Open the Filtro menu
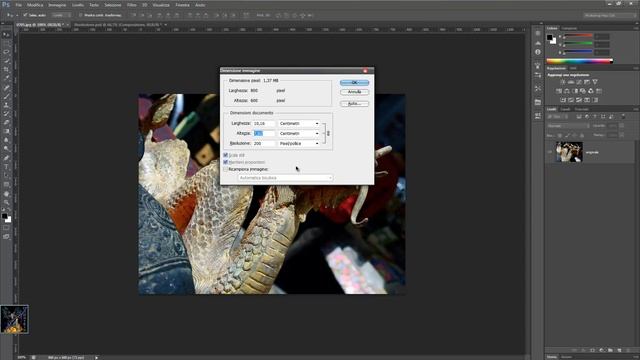 coord(131,5)
